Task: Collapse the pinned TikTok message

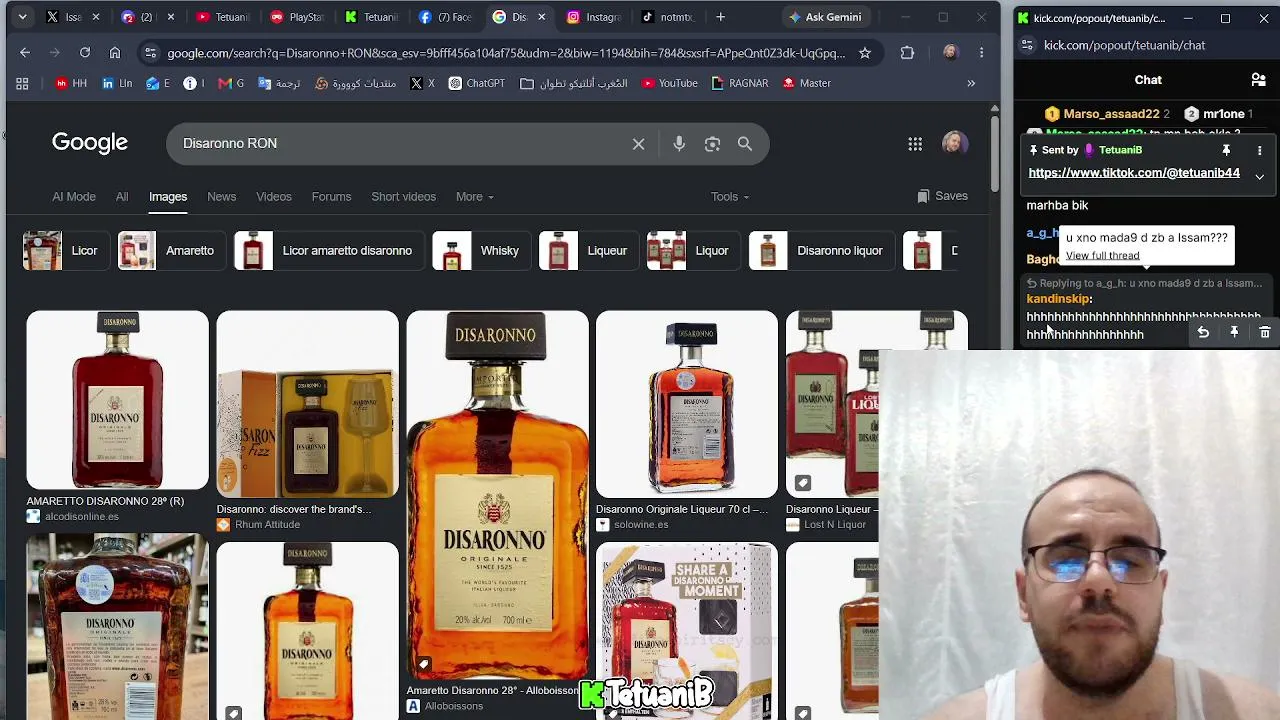Action: pyautogui.click(x=1259, y=176)
